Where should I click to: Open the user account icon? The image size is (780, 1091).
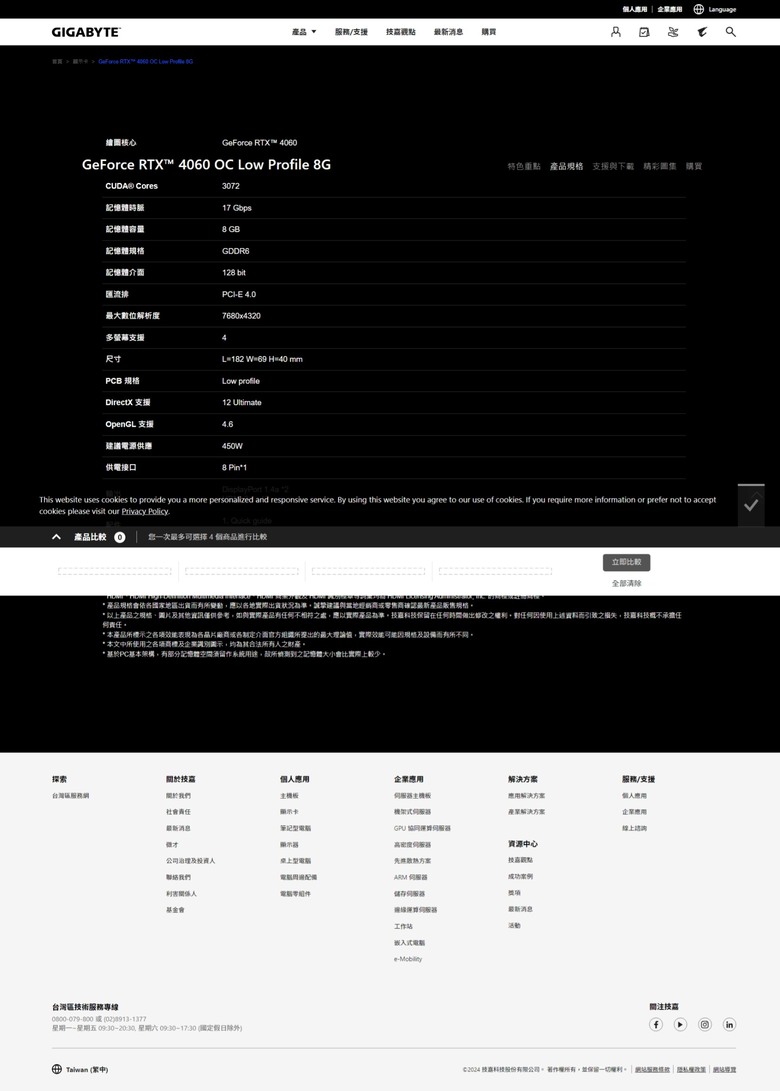point(616,32)
